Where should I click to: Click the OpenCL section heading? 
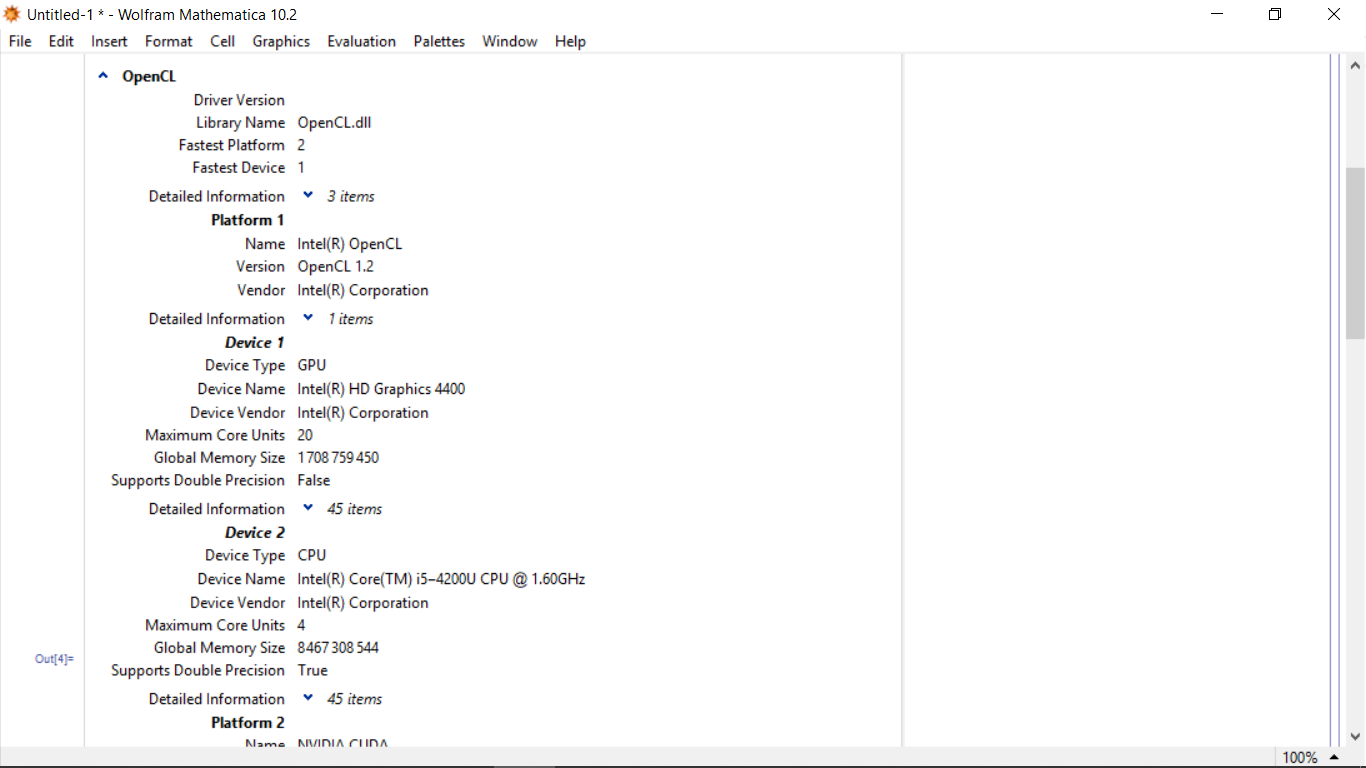149,76
